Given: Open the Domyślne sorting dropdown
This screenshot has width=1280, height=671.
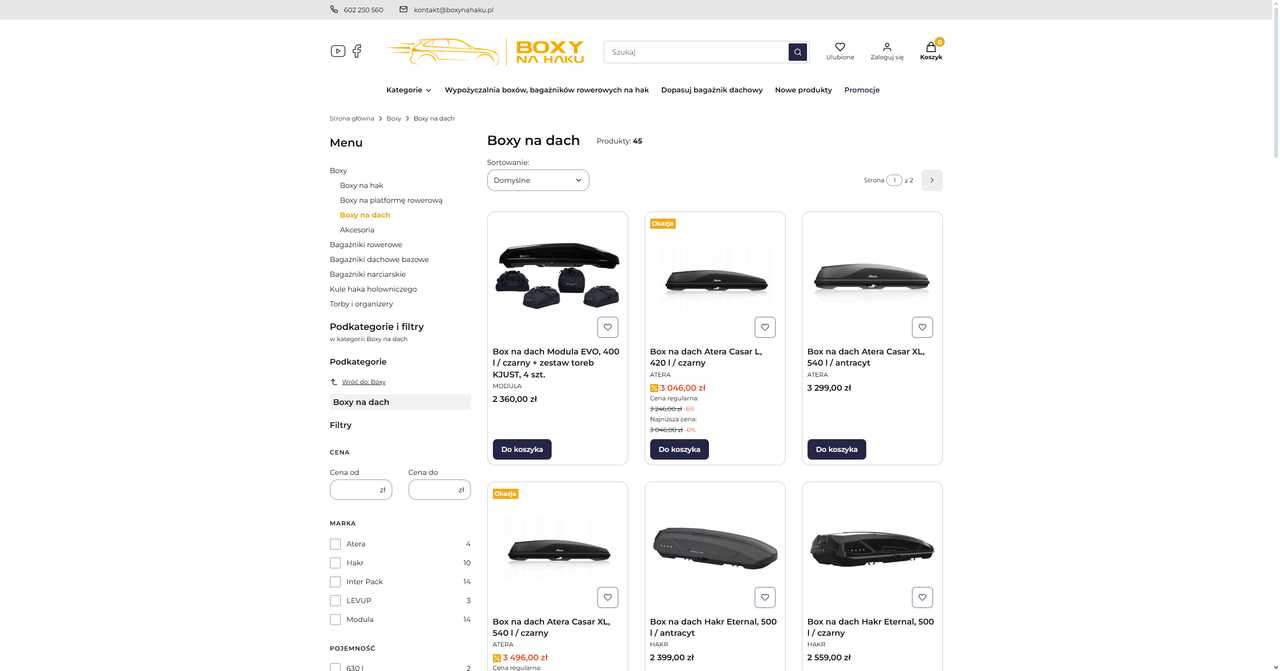Looking at the screenshot, I should pyautogui.click(x=538, y=180).
